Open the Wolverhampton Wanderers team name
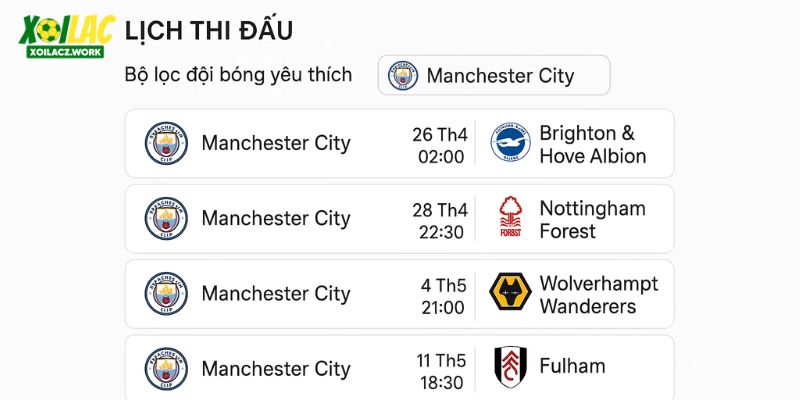800x400 pixels. tap(599, 294)
